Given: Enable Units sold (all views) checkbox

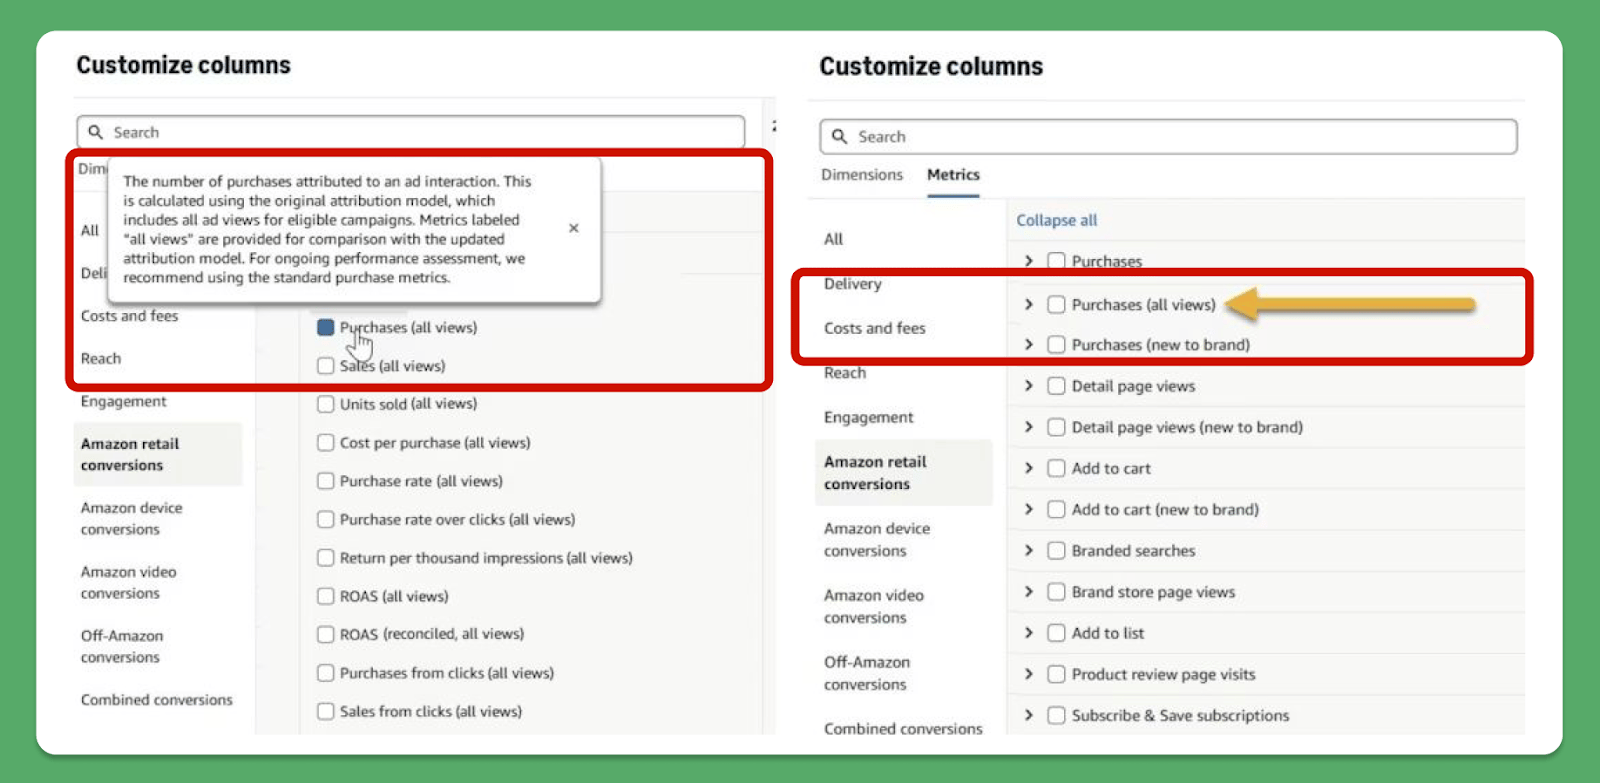Looking at the screenshot, I should pos(326,404).
